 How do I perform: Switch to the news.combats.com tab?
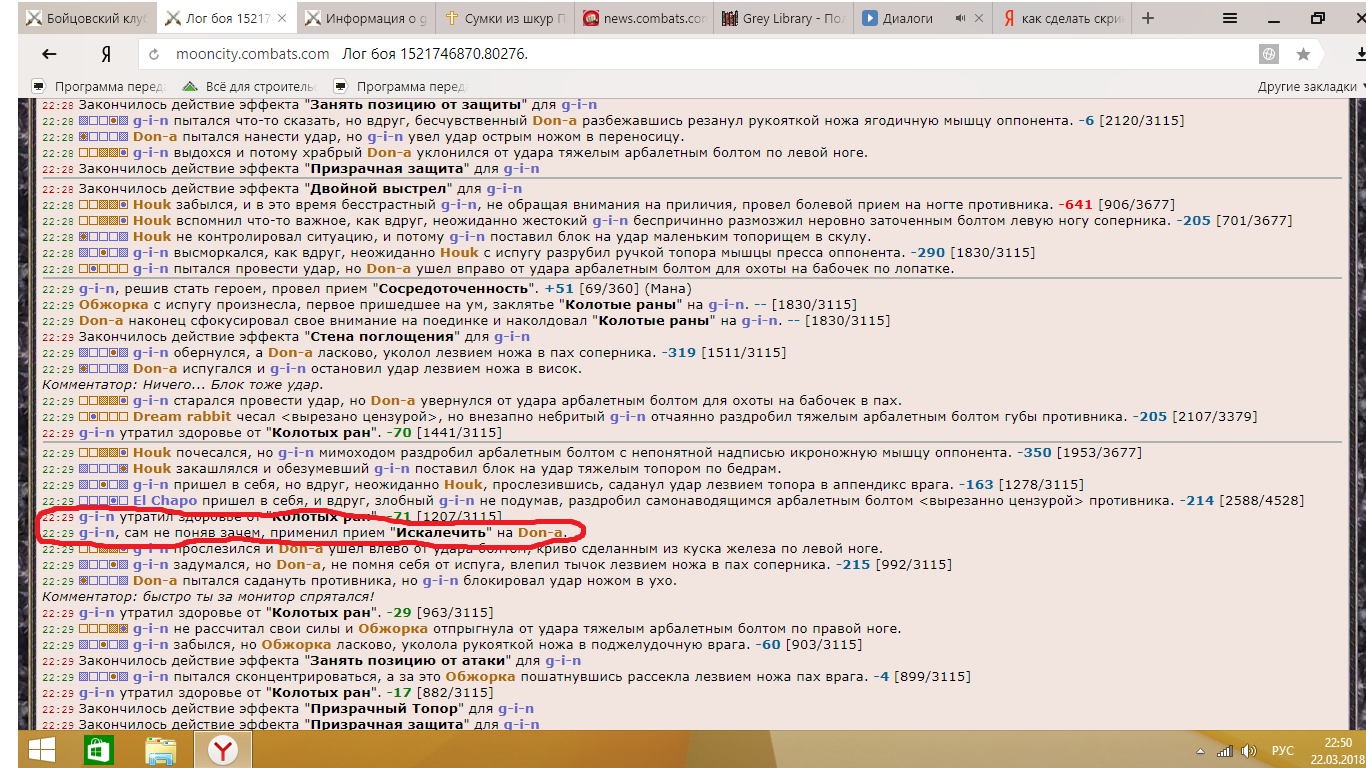(646, 18)
